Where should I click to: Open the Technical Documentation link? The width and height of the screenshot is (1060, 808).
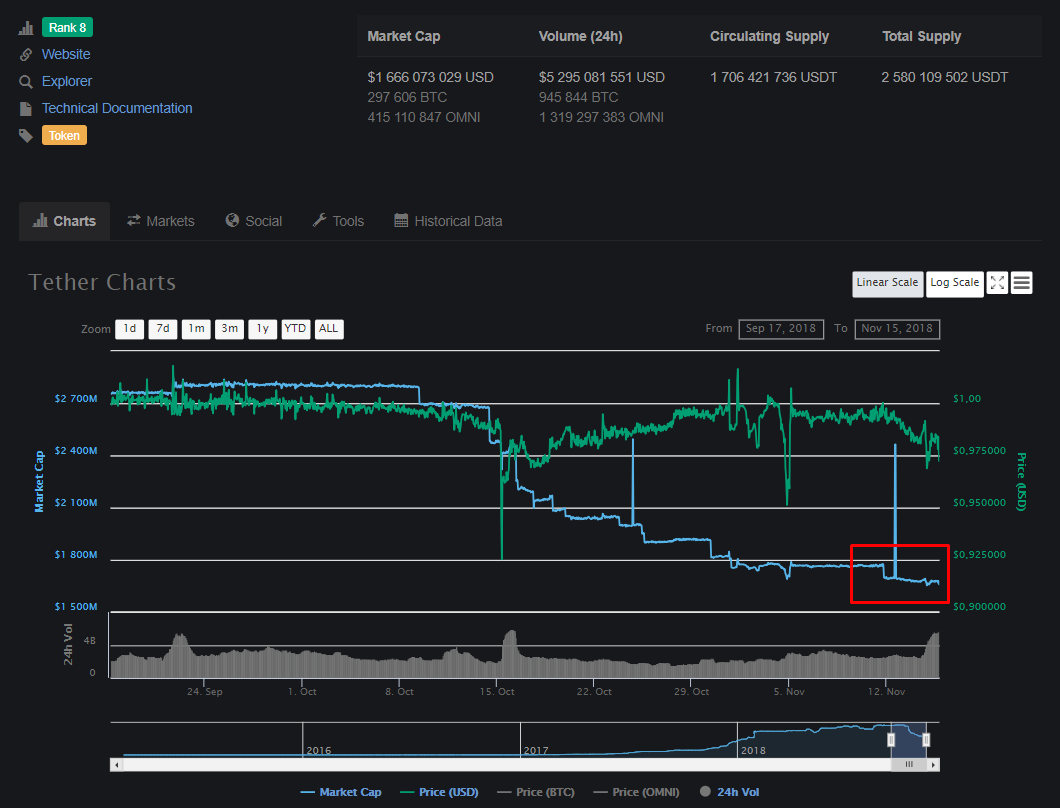(117, 108)
